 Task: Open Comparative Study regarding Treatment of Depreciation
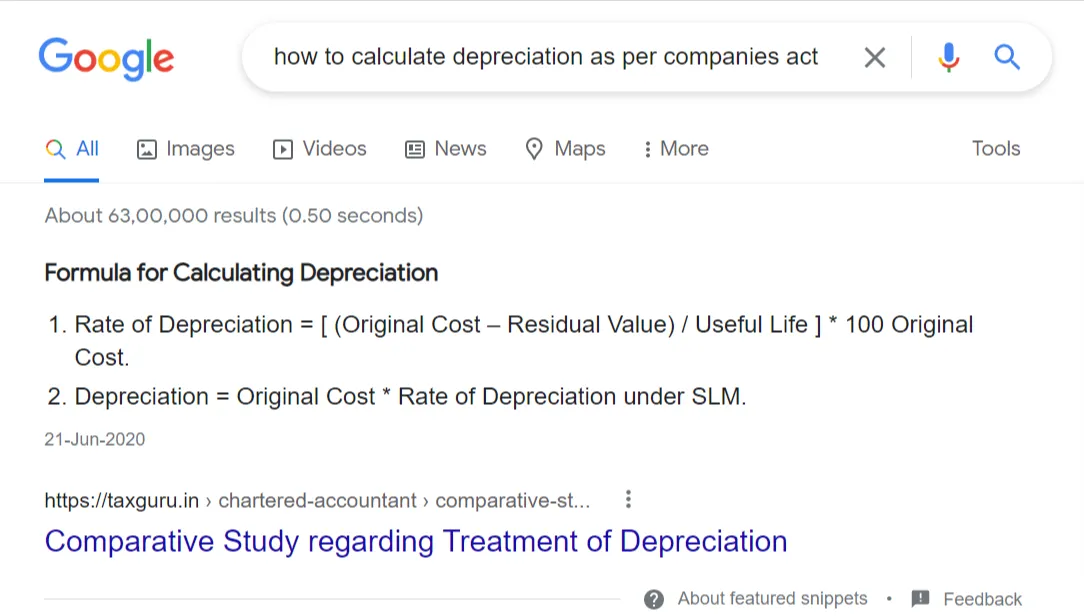tap(416, 542)
